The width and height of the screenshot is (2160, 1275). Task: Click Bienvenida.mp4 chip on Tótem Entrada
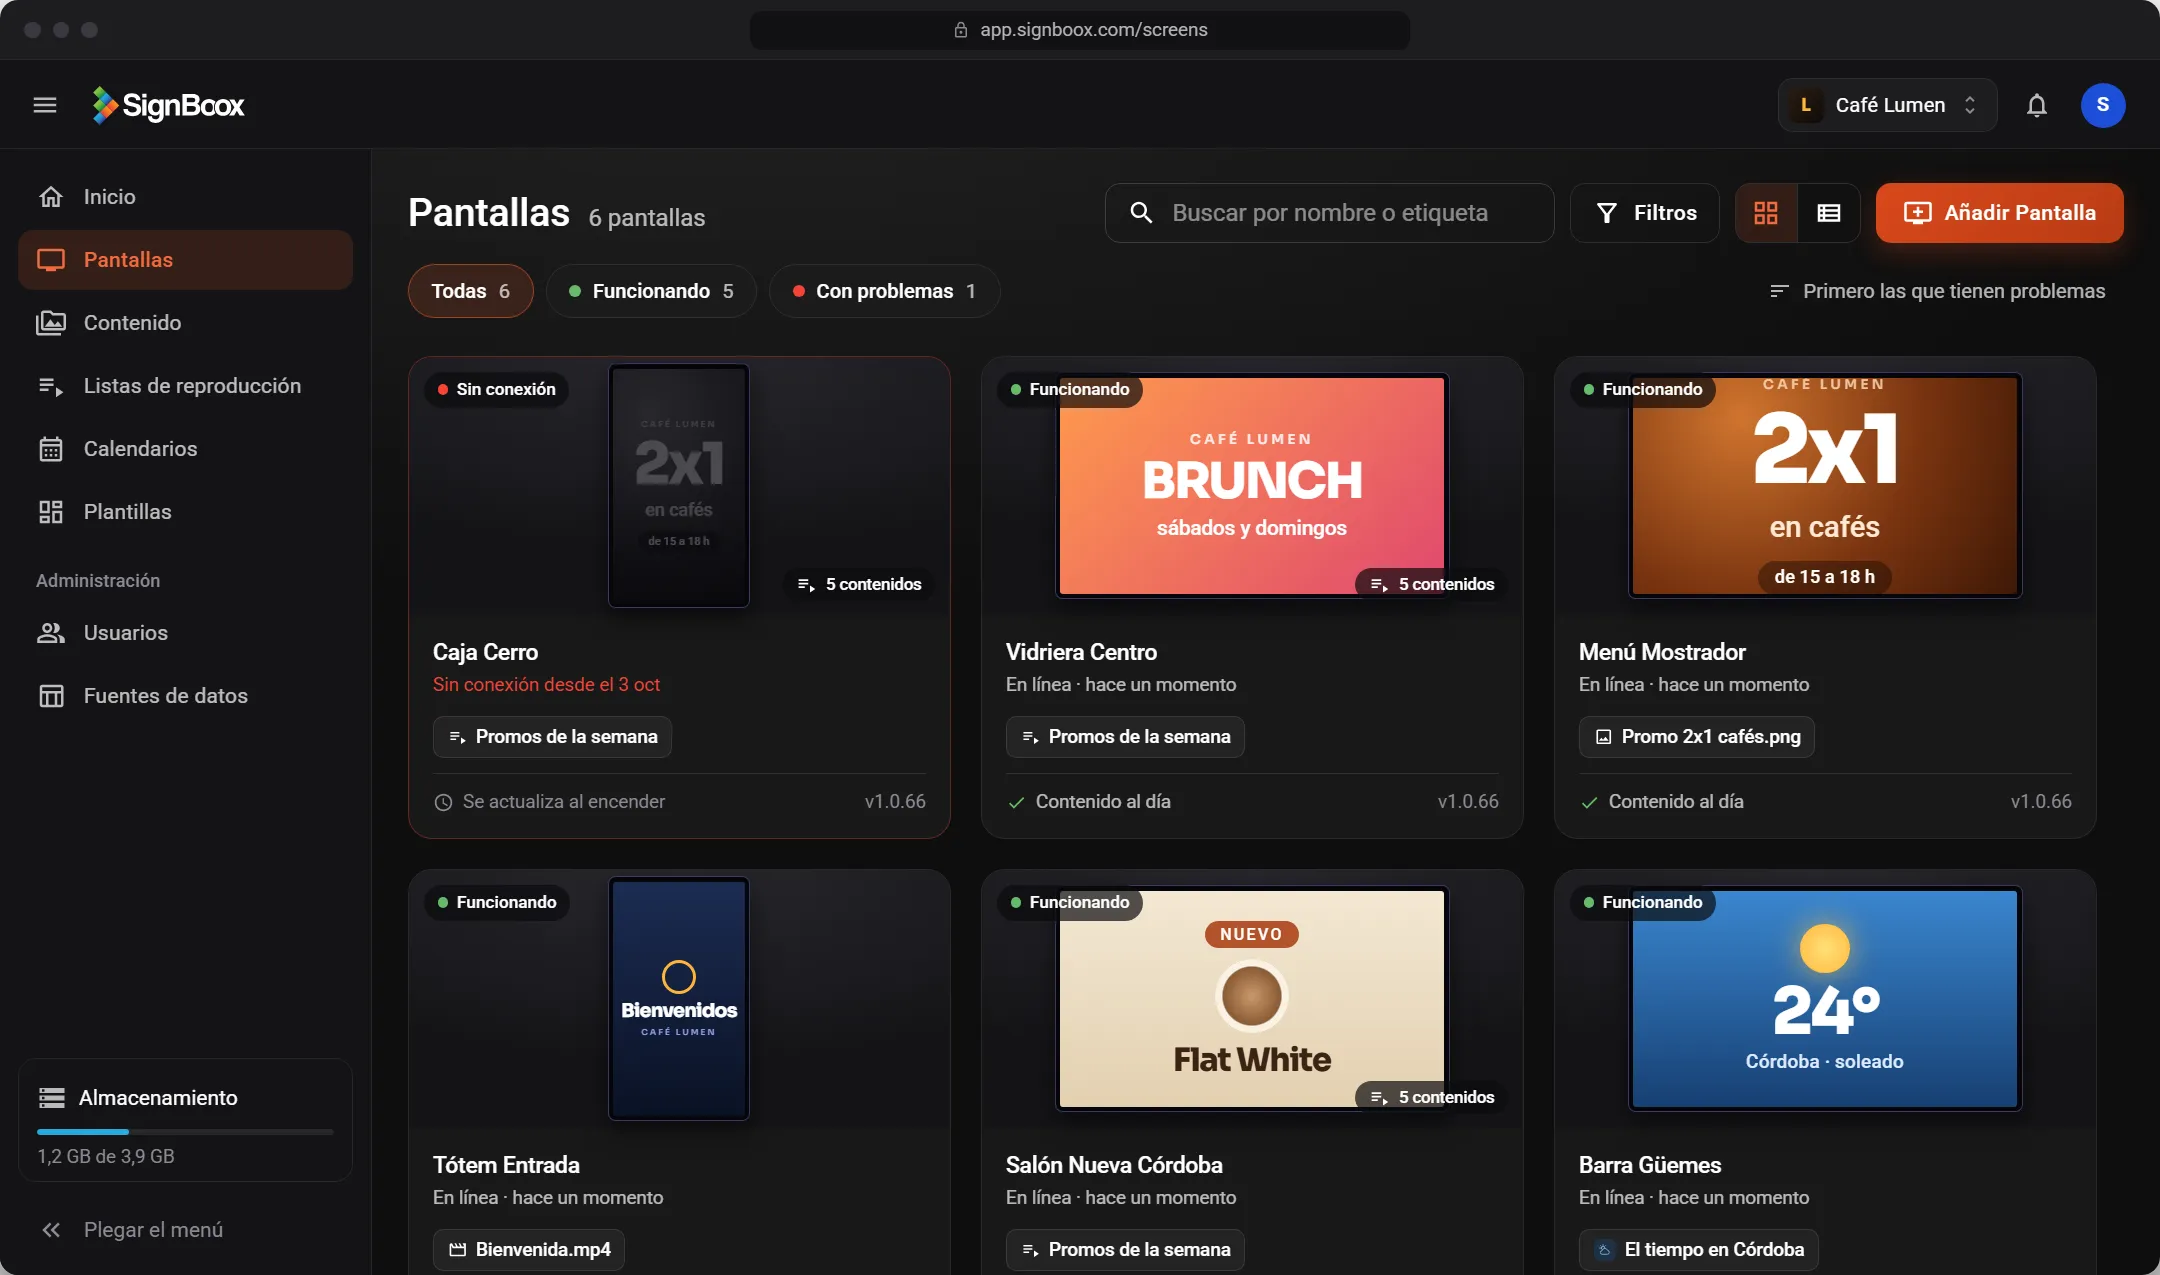pyautogui.click(x=529, y=1250)
